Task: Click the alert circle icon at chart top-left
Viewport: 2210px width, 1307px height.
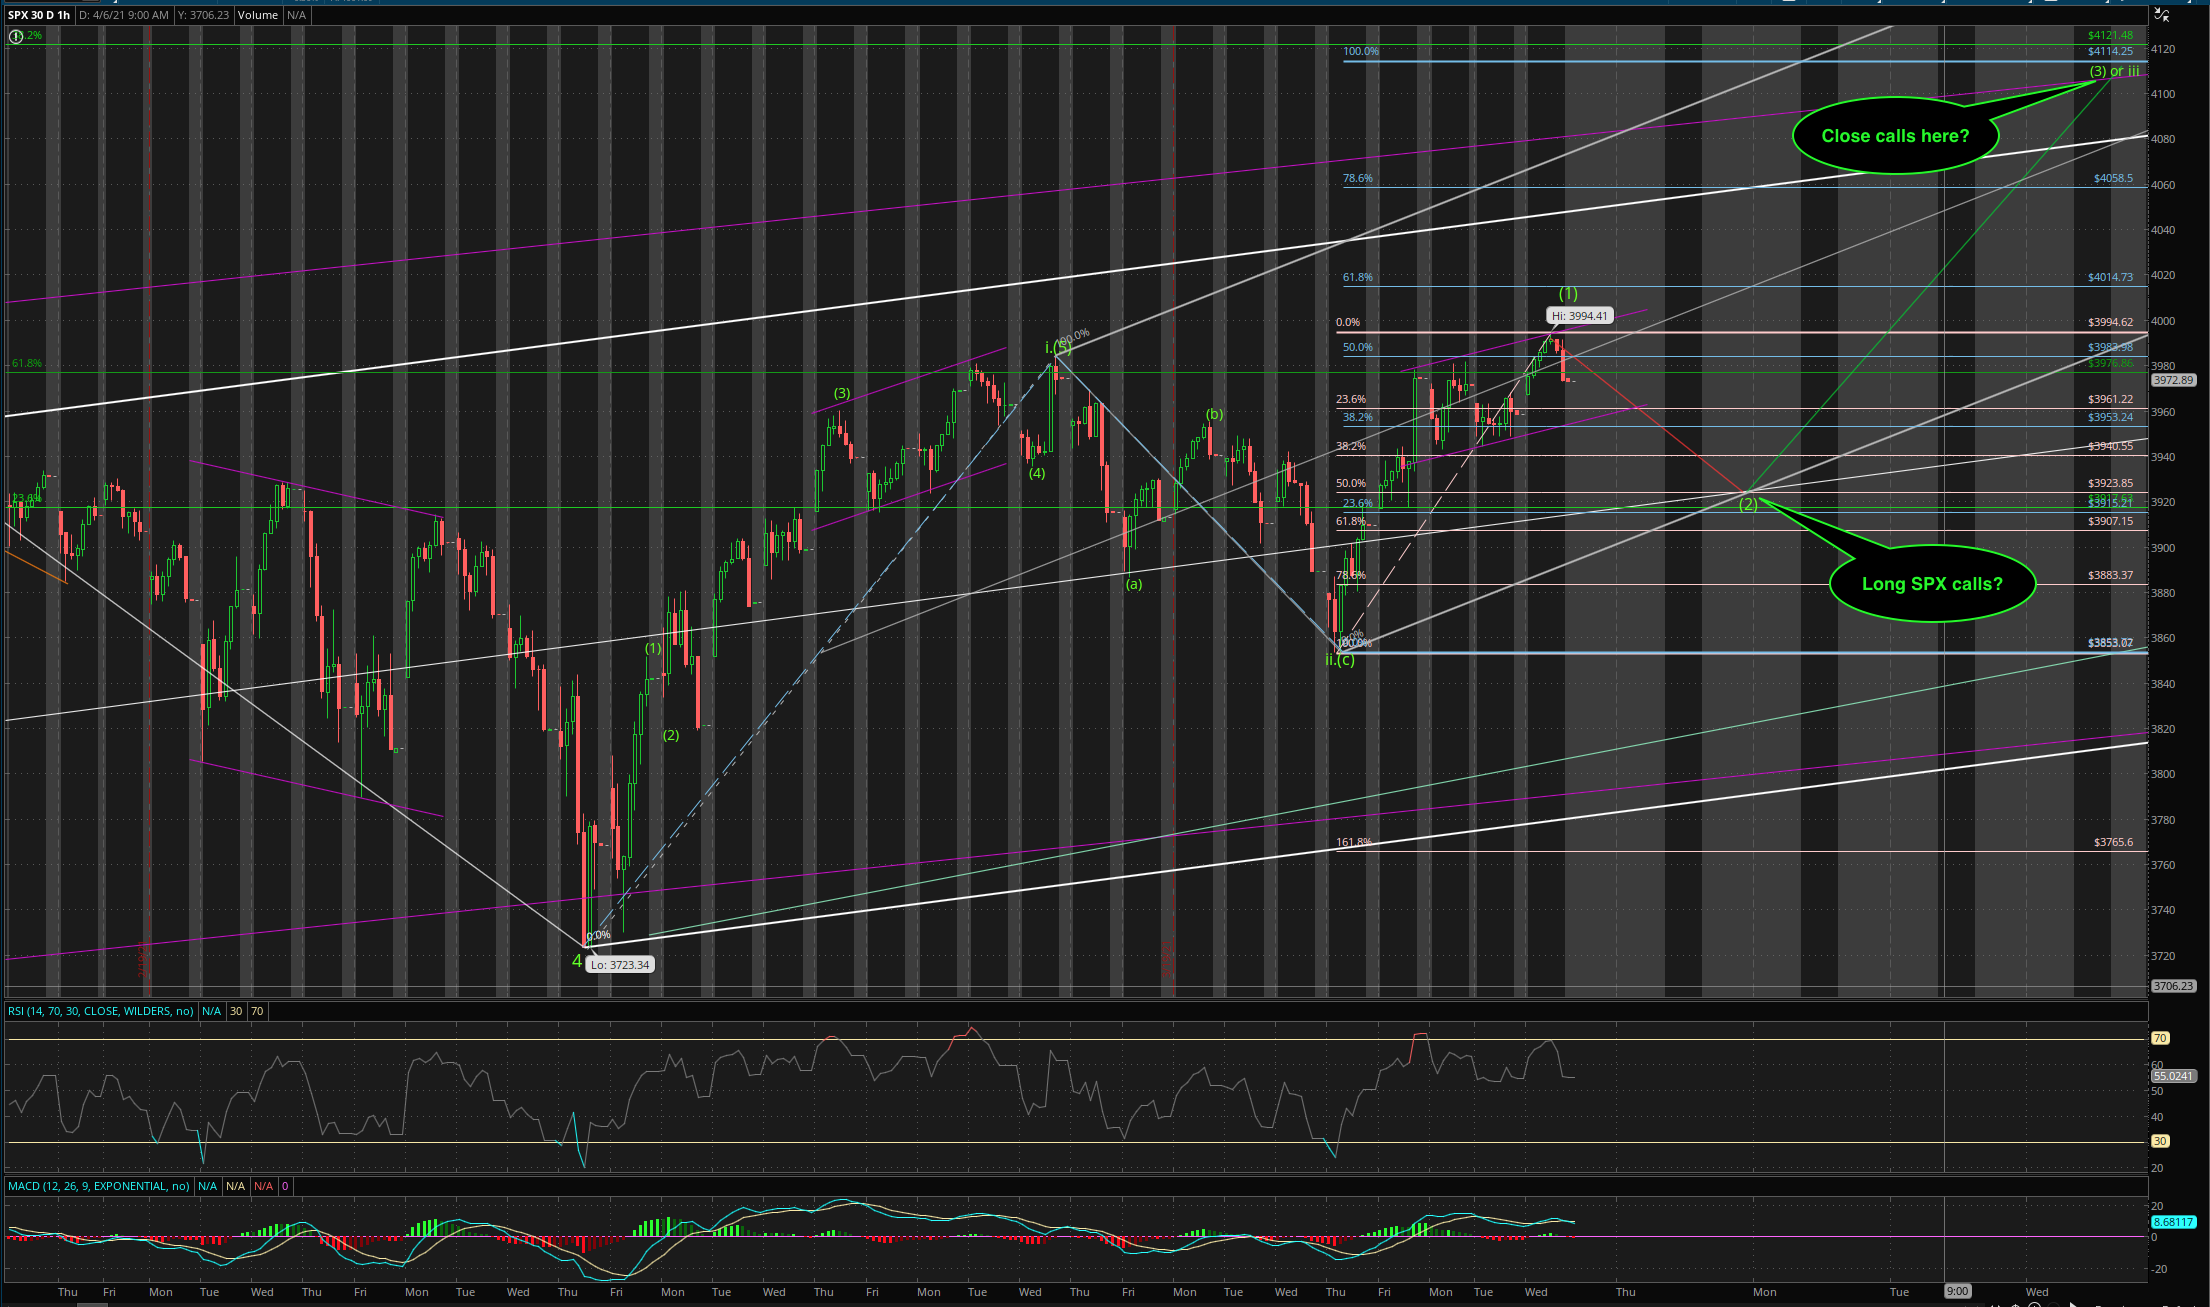Action: [15, 36]
